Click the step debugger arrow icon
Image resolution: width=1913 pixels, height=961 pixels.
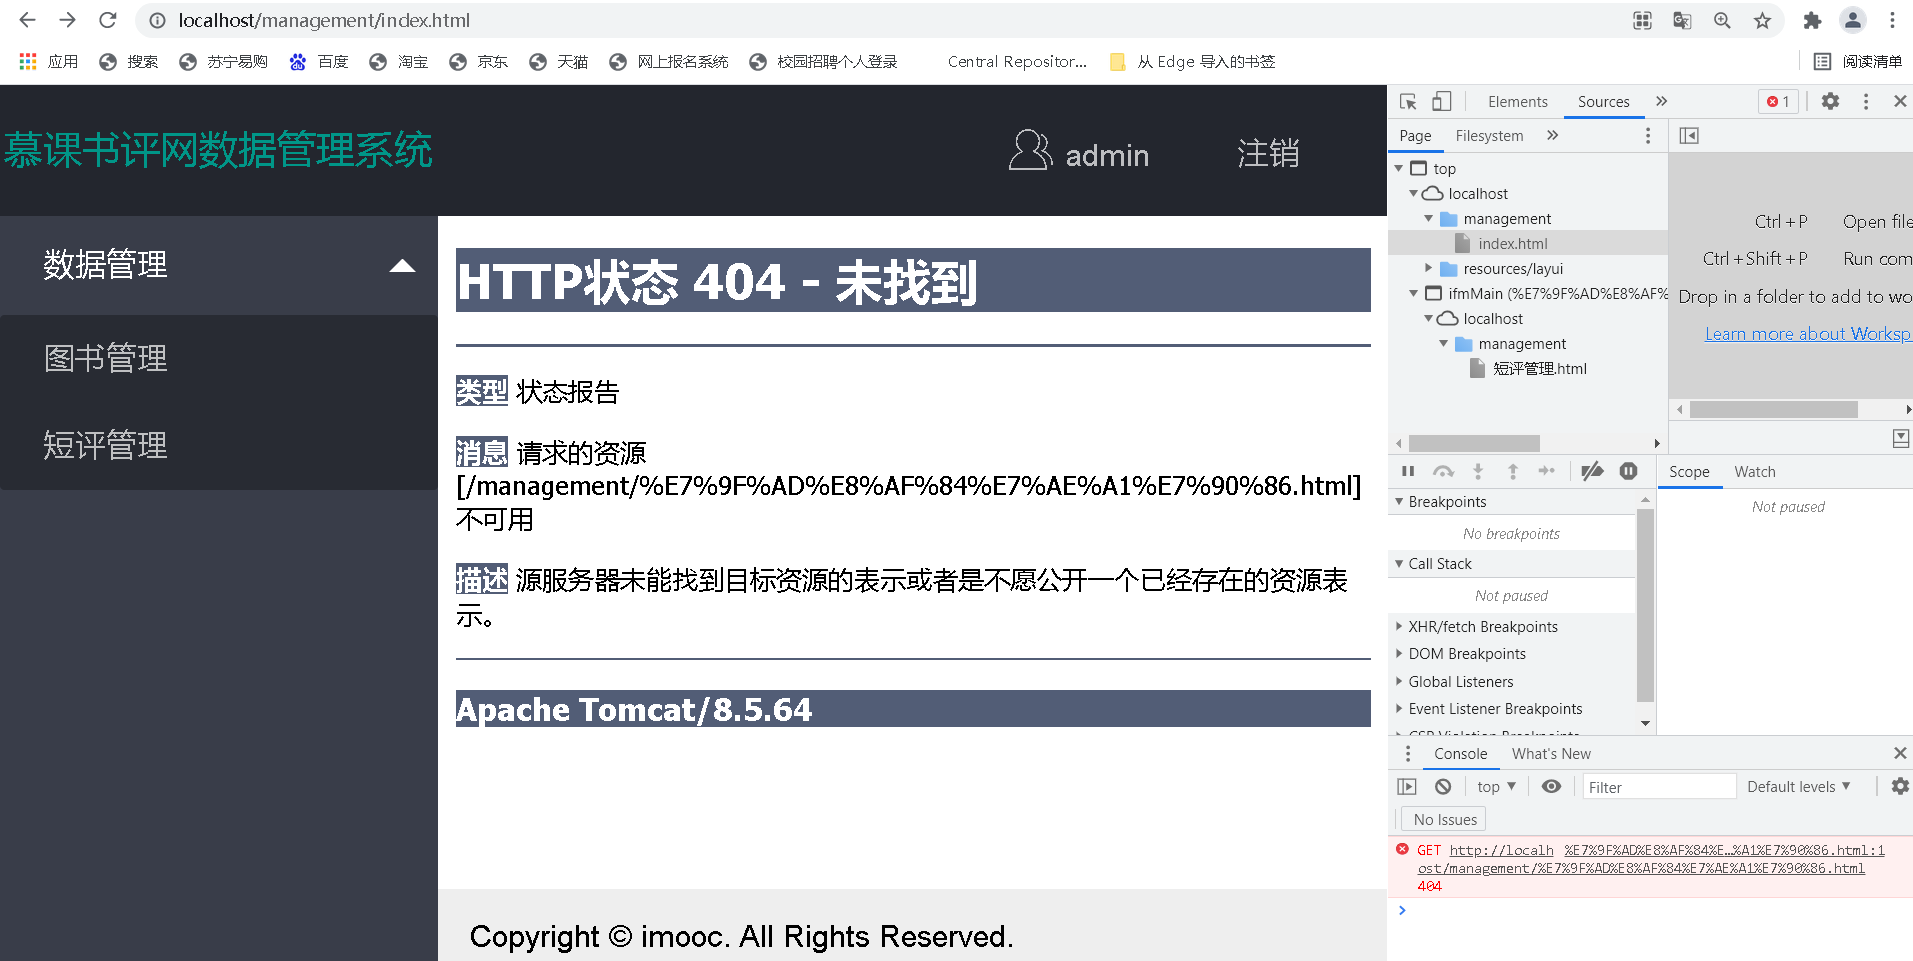[1547, 471]
